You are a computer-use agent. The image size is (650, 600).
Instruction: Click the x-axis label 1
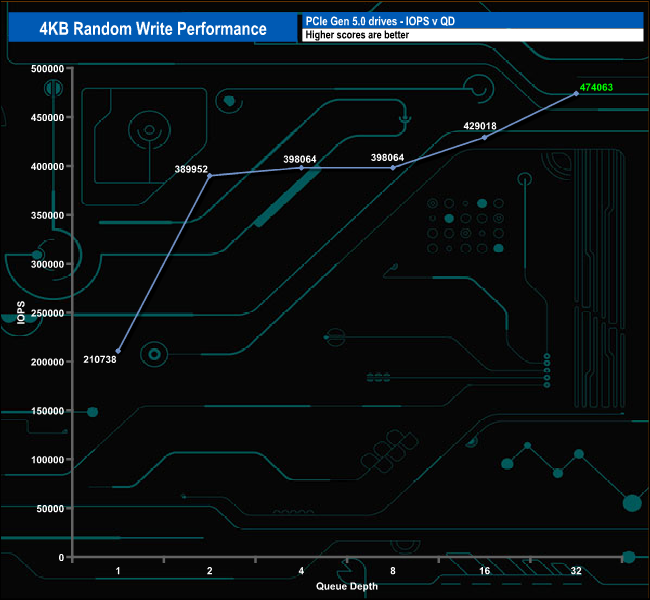point(118,571)
